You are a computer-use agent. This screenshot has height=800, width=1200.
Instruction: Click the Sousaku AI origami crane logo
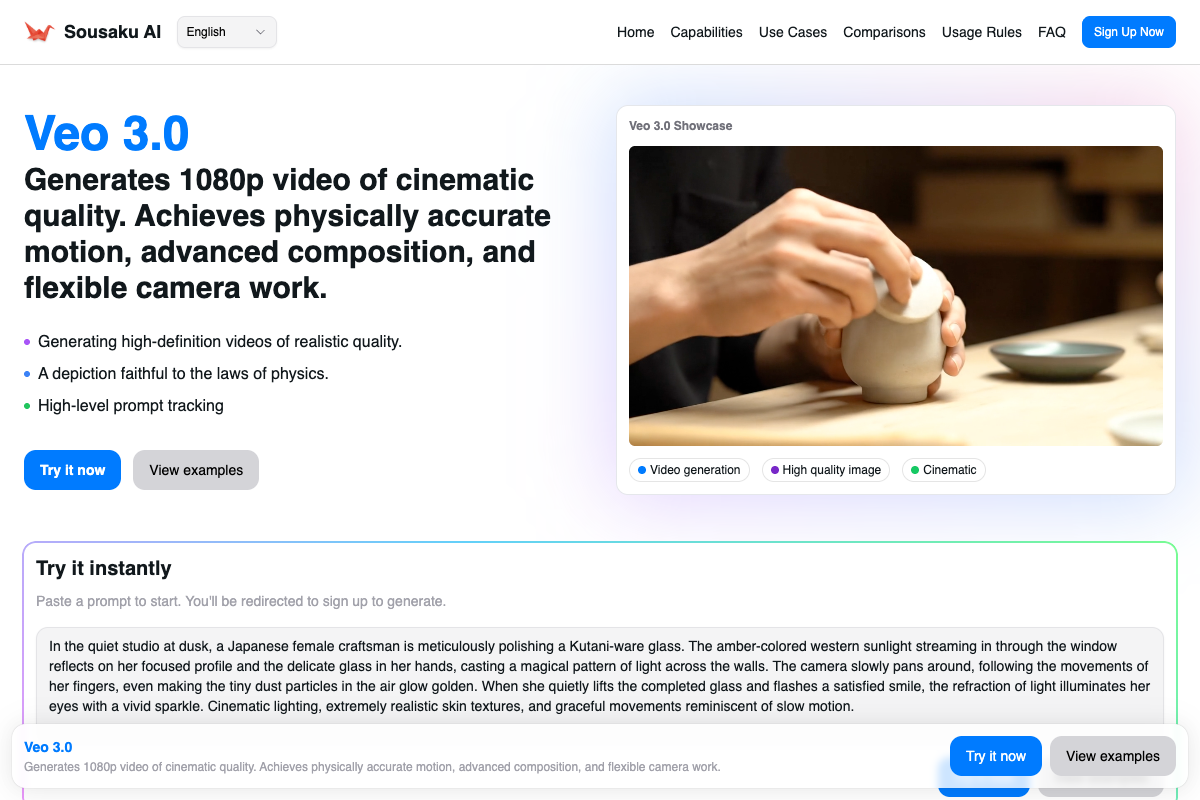click(39, 32)
